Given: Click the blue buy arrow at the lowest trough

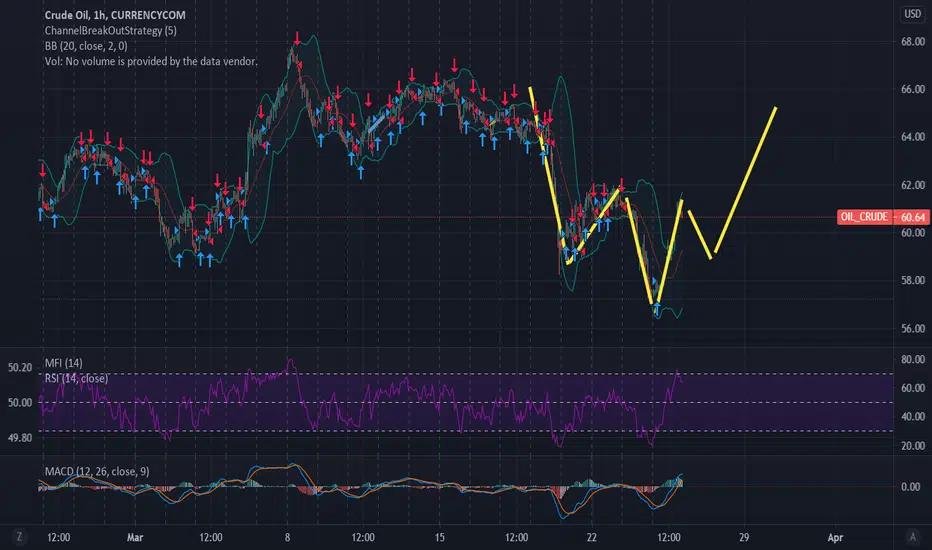Looking at the screenshot, I should click(x=657, y=307).
